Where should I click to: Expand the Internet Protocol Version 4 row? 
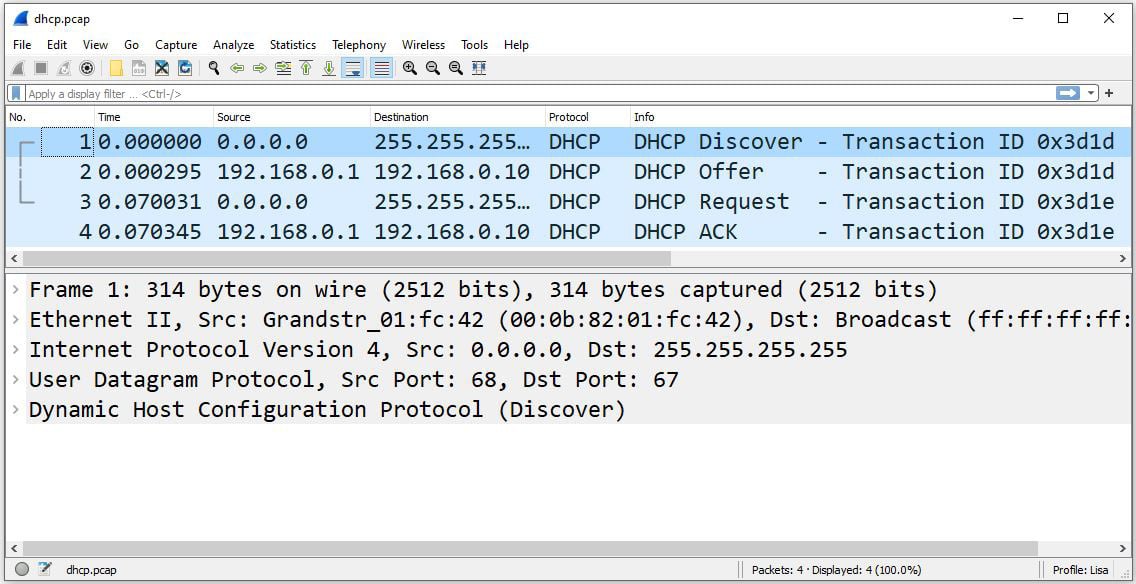[15, 350]
